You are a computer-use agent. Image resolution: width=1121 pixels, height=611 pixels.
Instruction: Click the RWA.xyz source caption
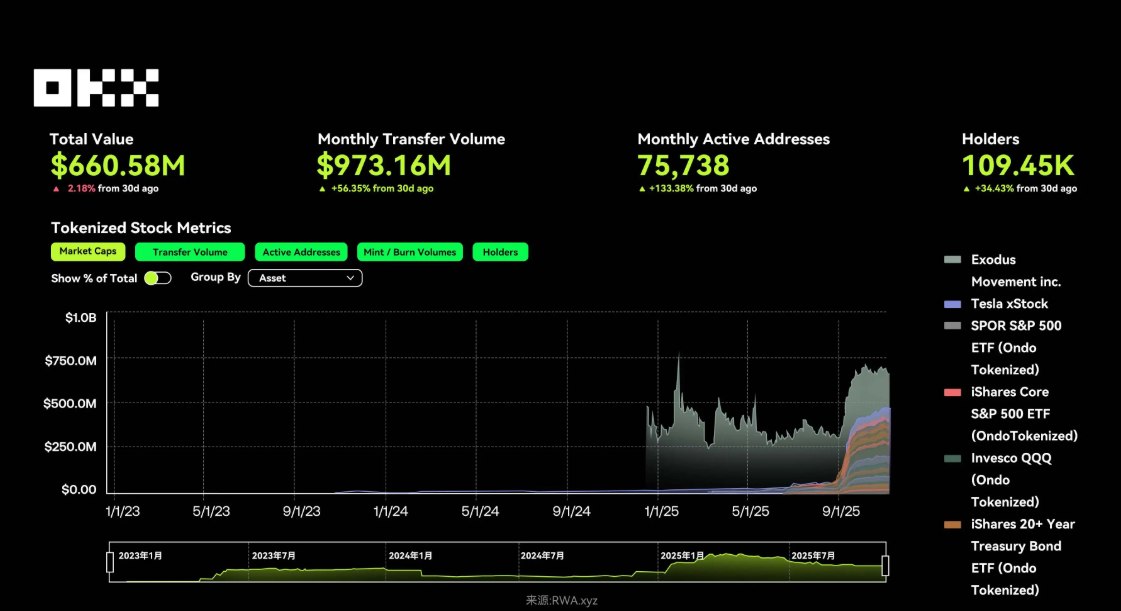tap(561, 601)
